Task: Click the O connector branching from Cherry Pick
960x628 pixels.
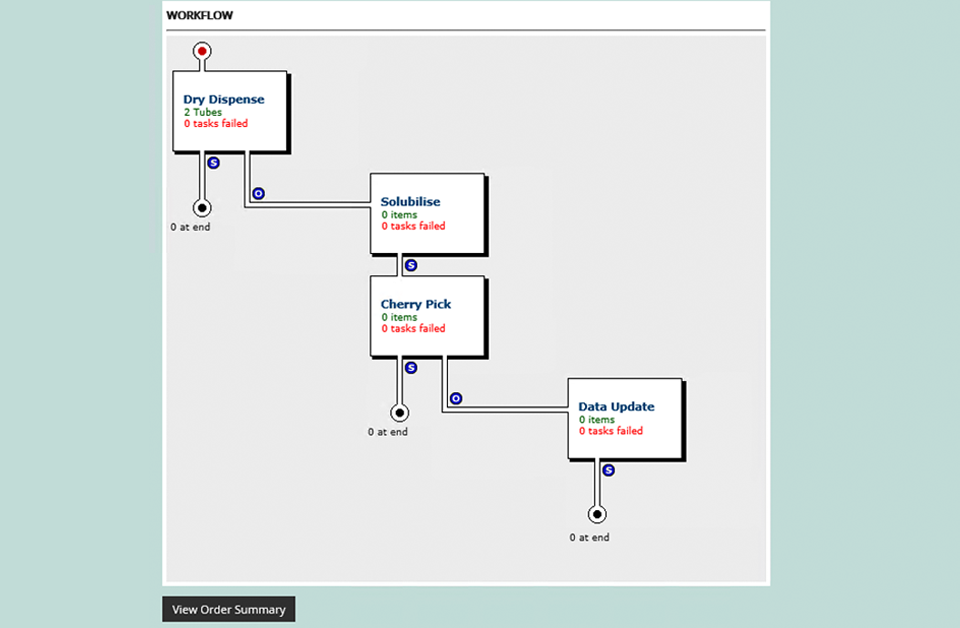Action: (x=455, y=397)
